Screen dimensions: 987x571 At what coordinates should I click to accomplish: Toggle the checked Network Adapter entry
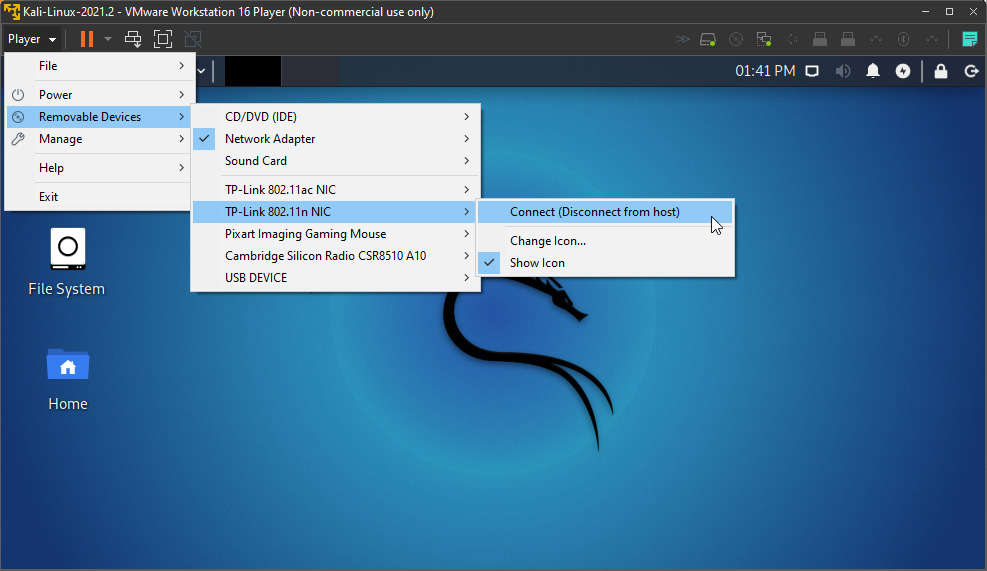point(270,139)
